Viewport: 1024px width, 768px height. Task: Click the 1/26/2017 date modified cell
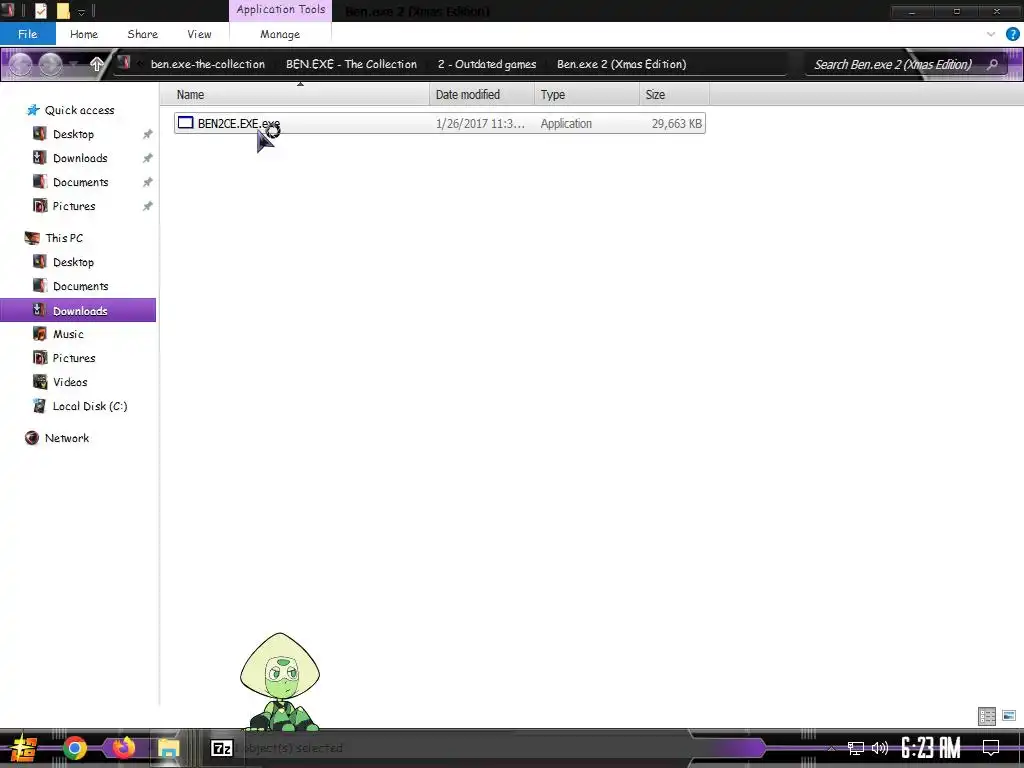point(480,123)
